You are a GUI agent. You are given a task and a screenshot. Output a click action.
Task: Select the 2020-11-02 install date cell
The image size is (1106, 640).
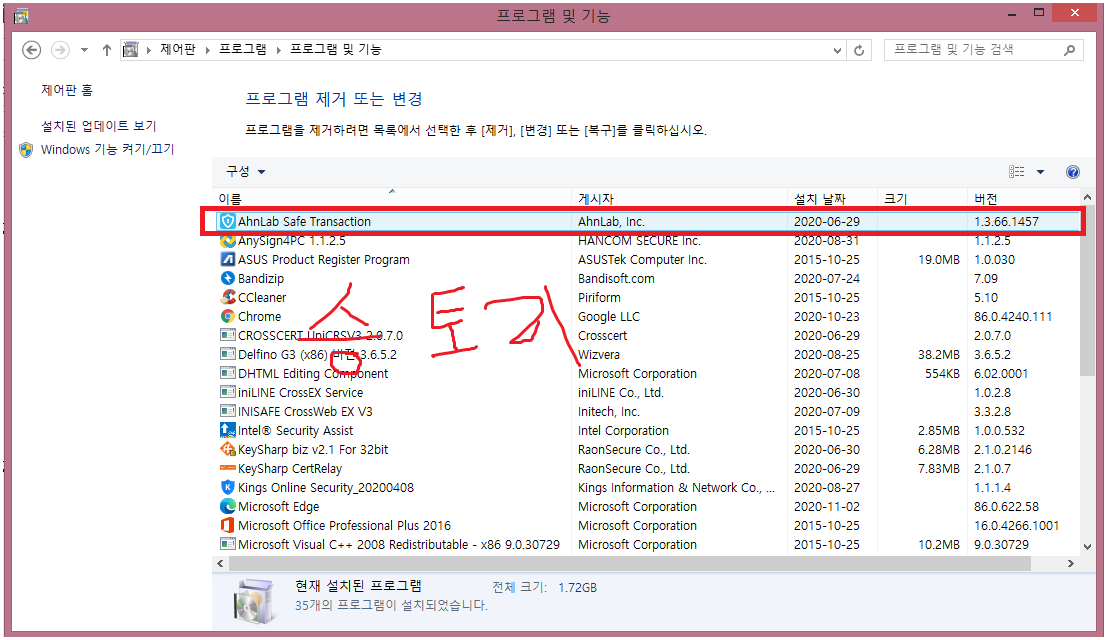click(827, 507)
